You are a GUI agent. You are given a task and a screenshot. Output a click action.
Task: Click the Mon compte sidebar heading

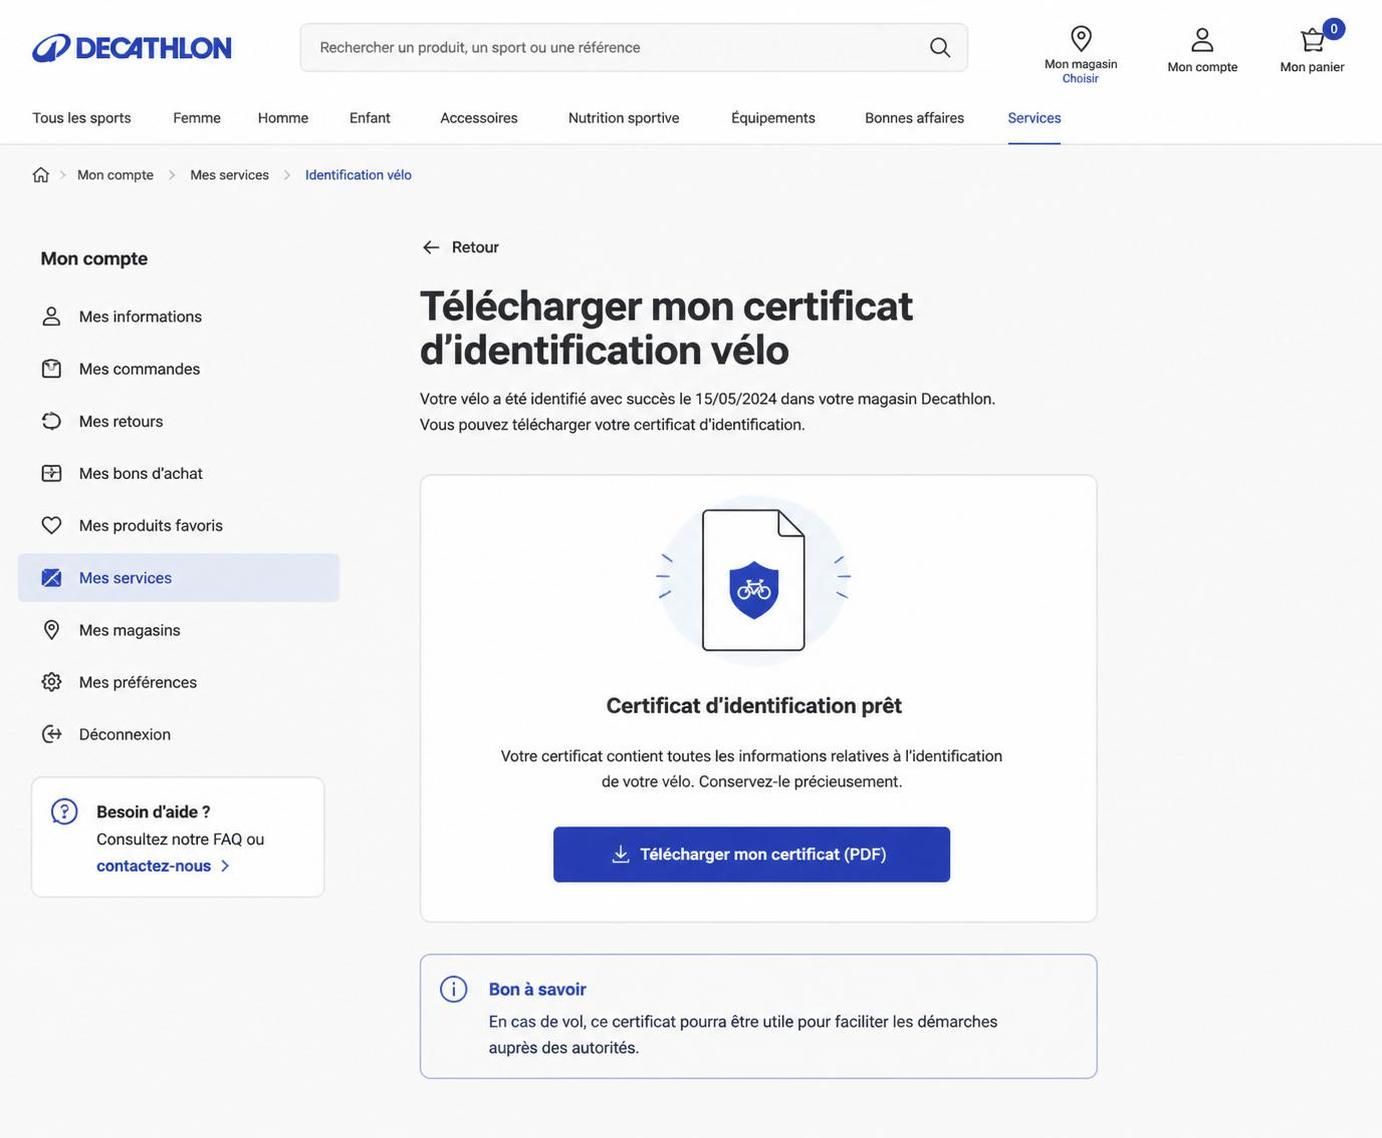pyautogui.click(x=94, y=259)
